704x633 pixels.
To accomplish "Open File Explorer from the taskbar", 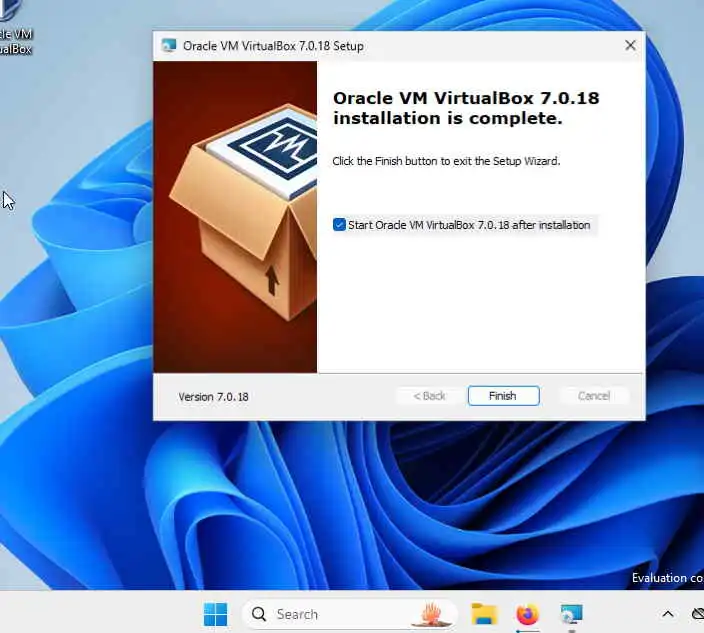I will tap(484, 614).
